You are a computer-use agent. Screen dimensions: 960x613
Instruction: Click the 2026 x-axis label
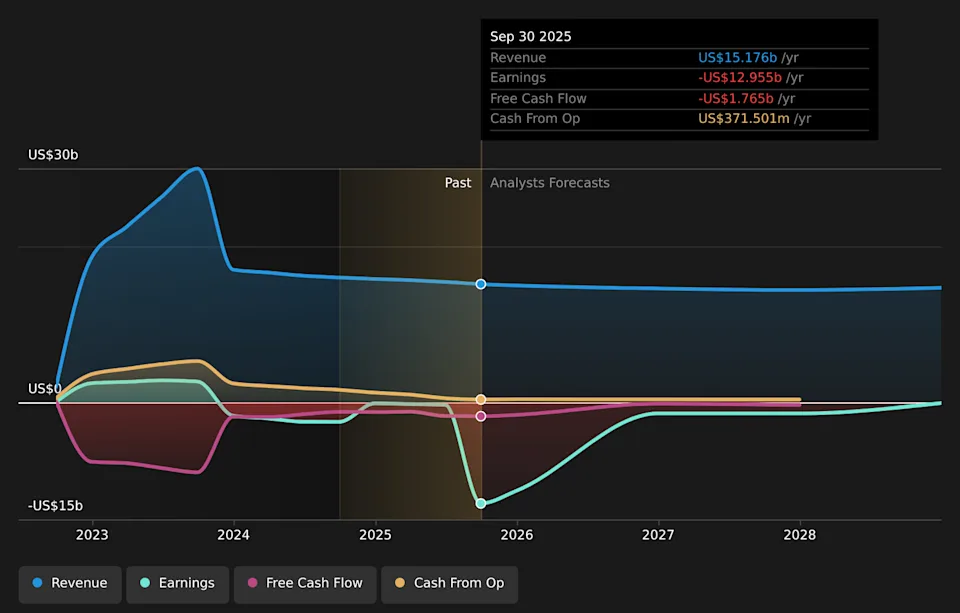[x=517, y=535]
